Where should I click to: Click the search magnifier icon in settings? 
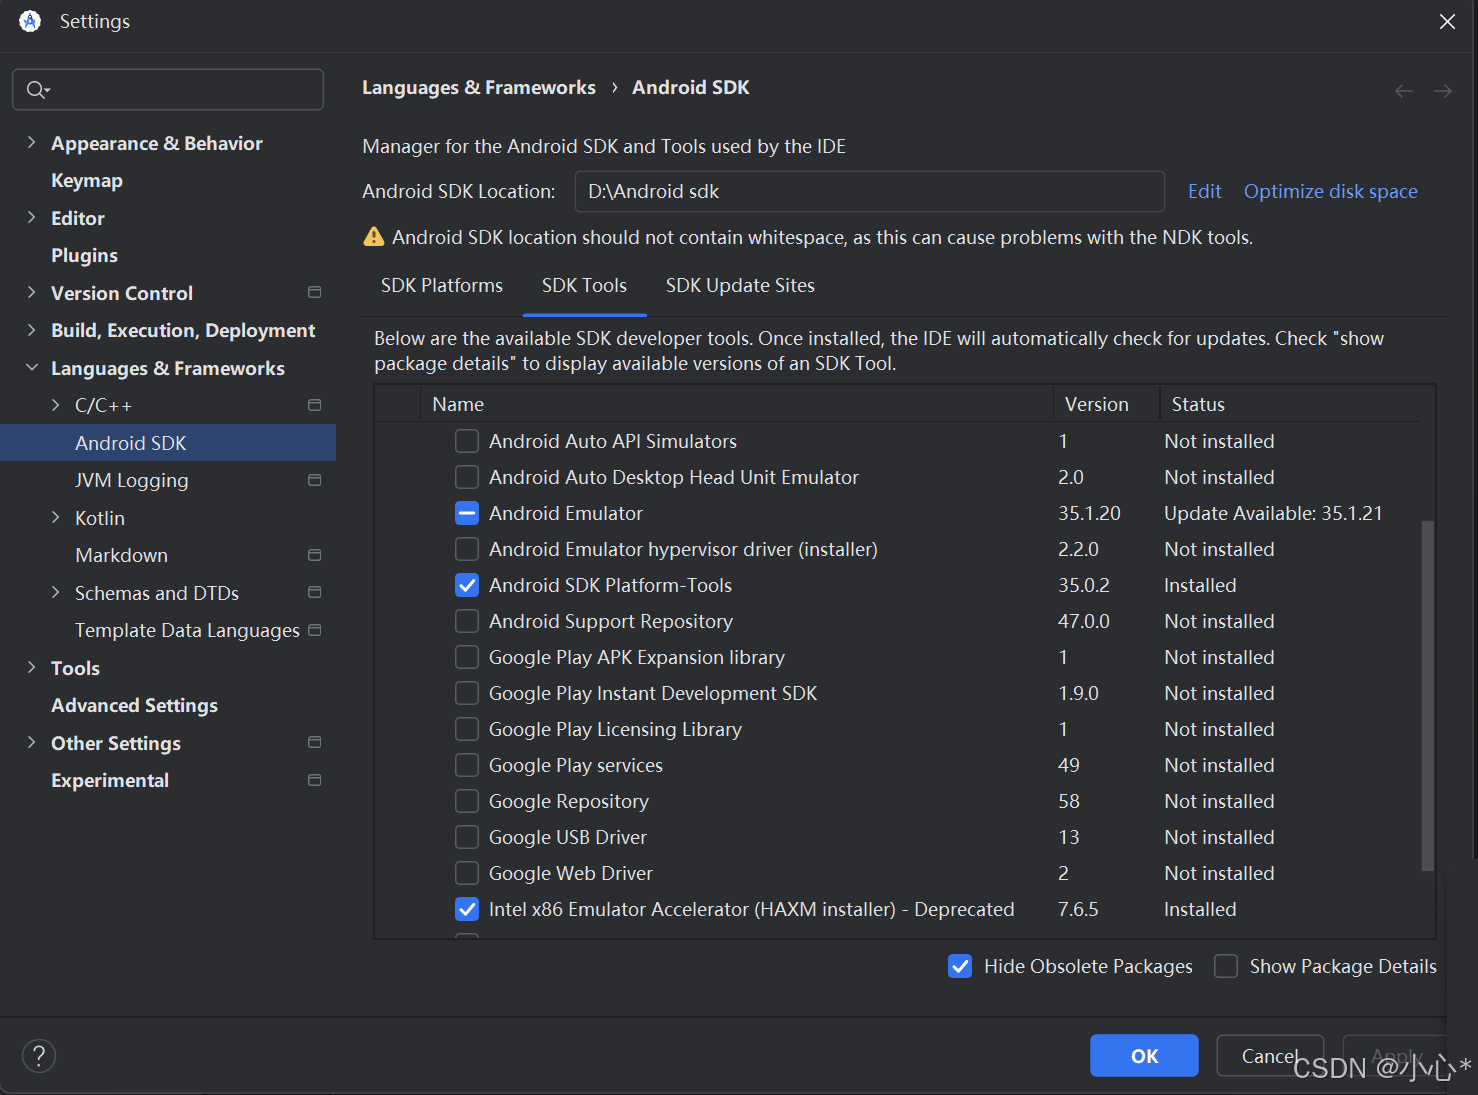coord(36,90)
